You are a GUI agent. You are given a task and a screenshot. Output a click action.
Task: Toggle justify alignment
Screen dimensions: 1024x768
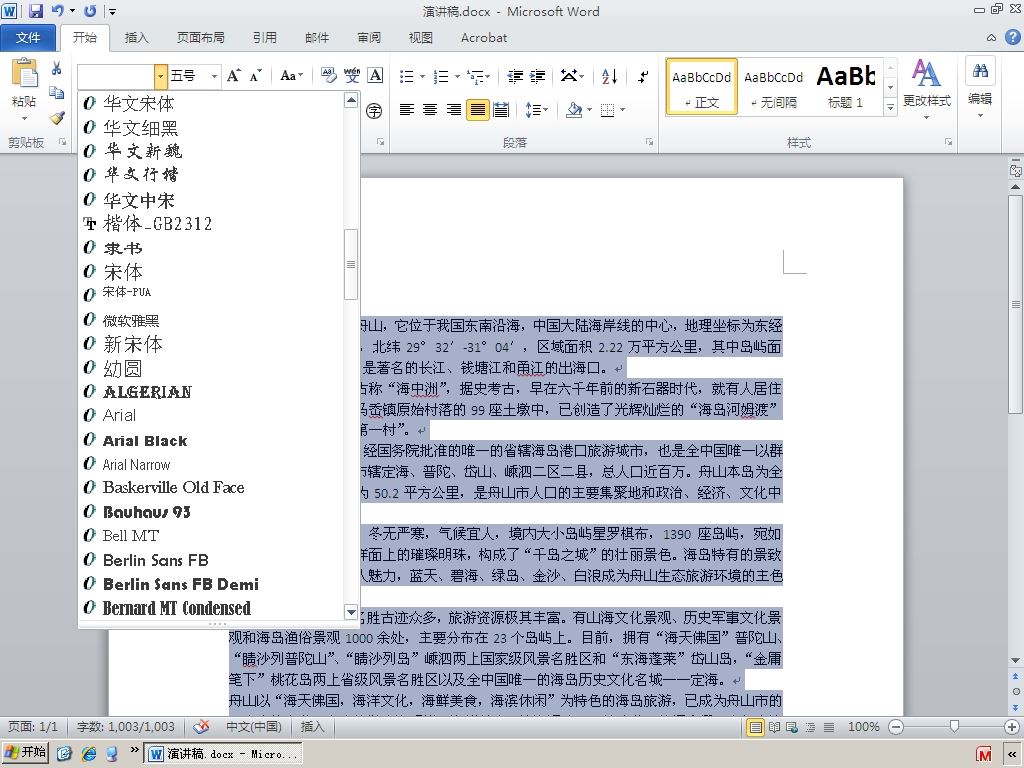click(x=478, y=110)
